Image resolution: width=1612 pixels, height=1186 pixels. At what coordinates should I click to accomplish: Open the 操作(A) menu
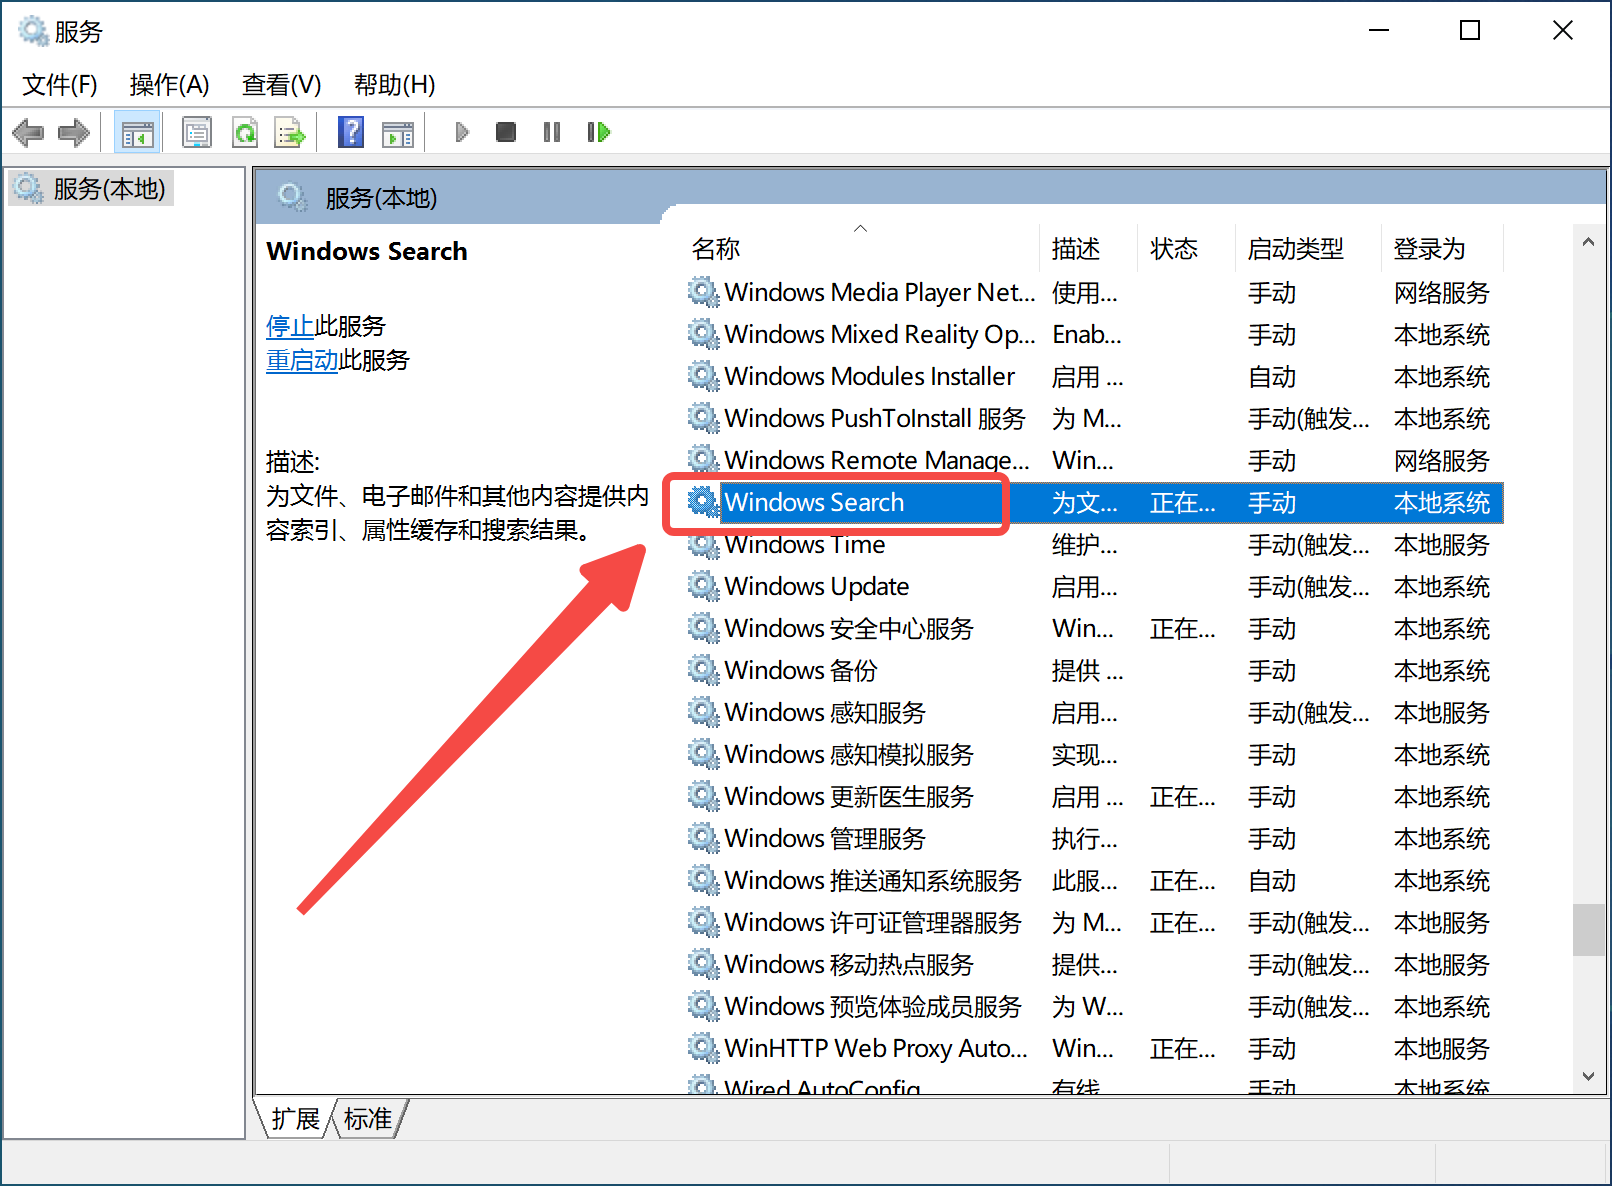pyautogui.click(x=168, y=85)
